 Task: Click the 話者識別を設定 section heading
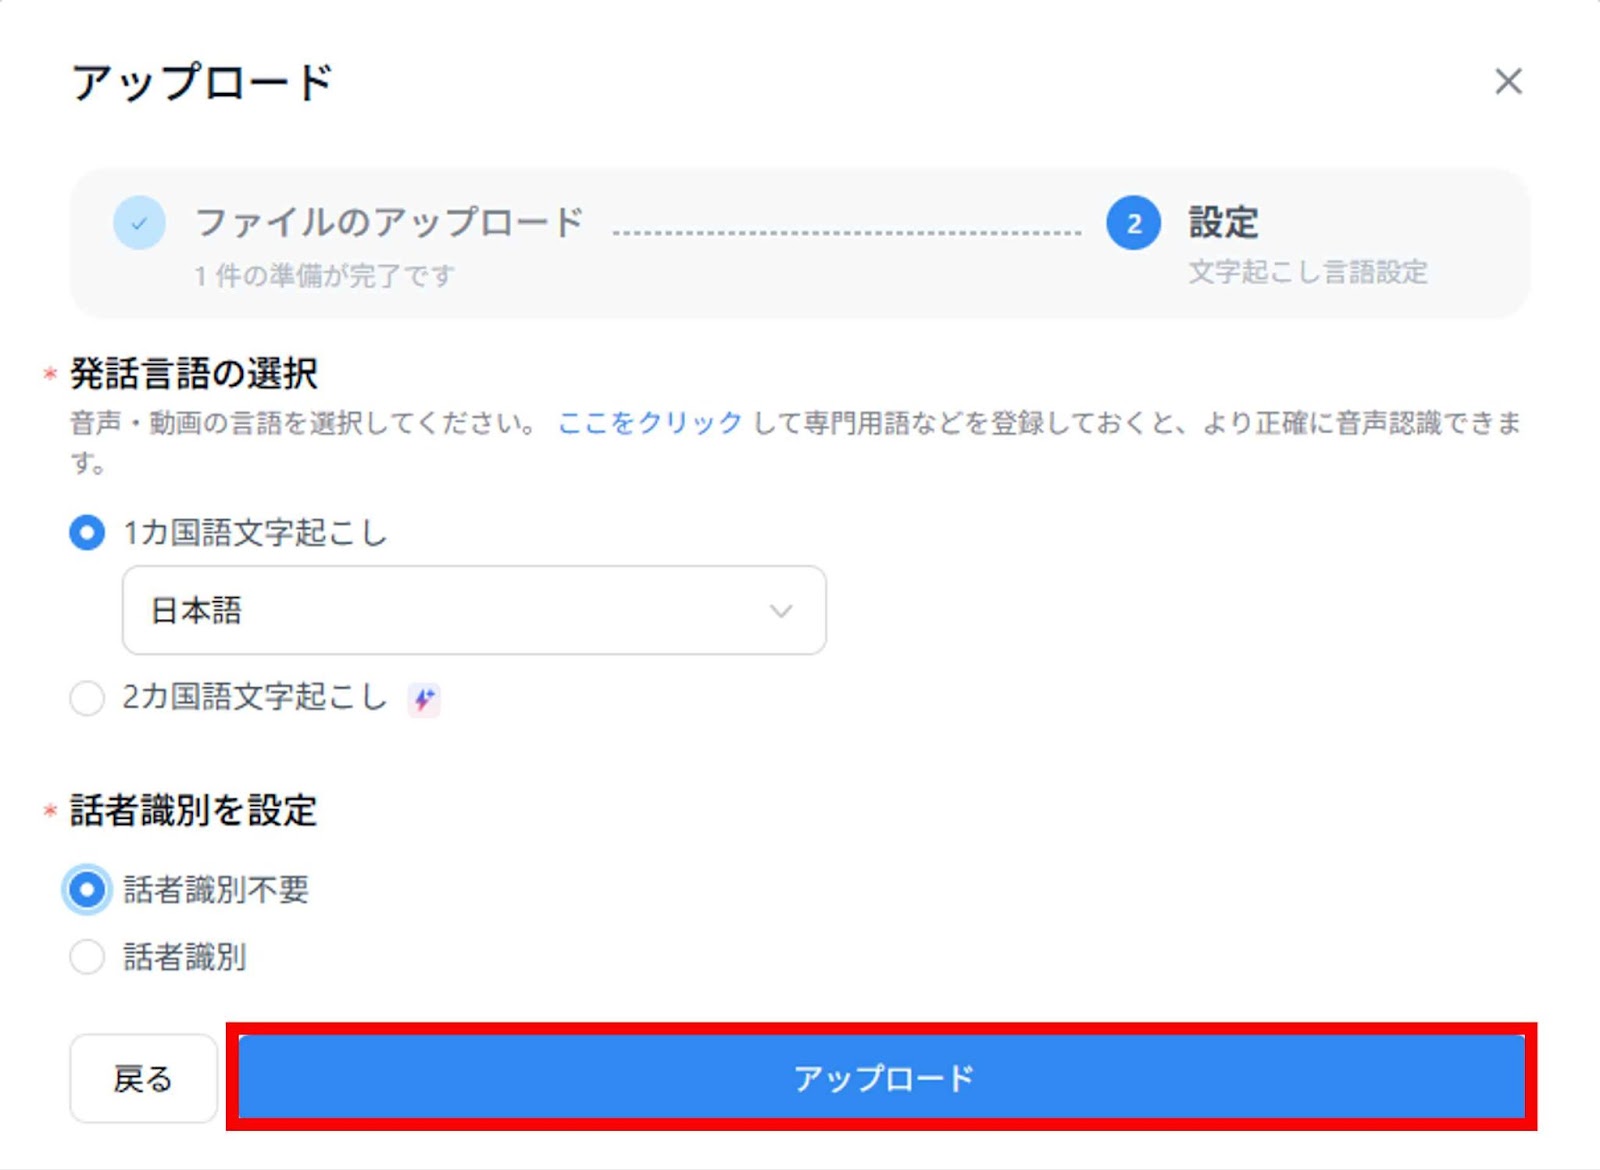point(193,811)
